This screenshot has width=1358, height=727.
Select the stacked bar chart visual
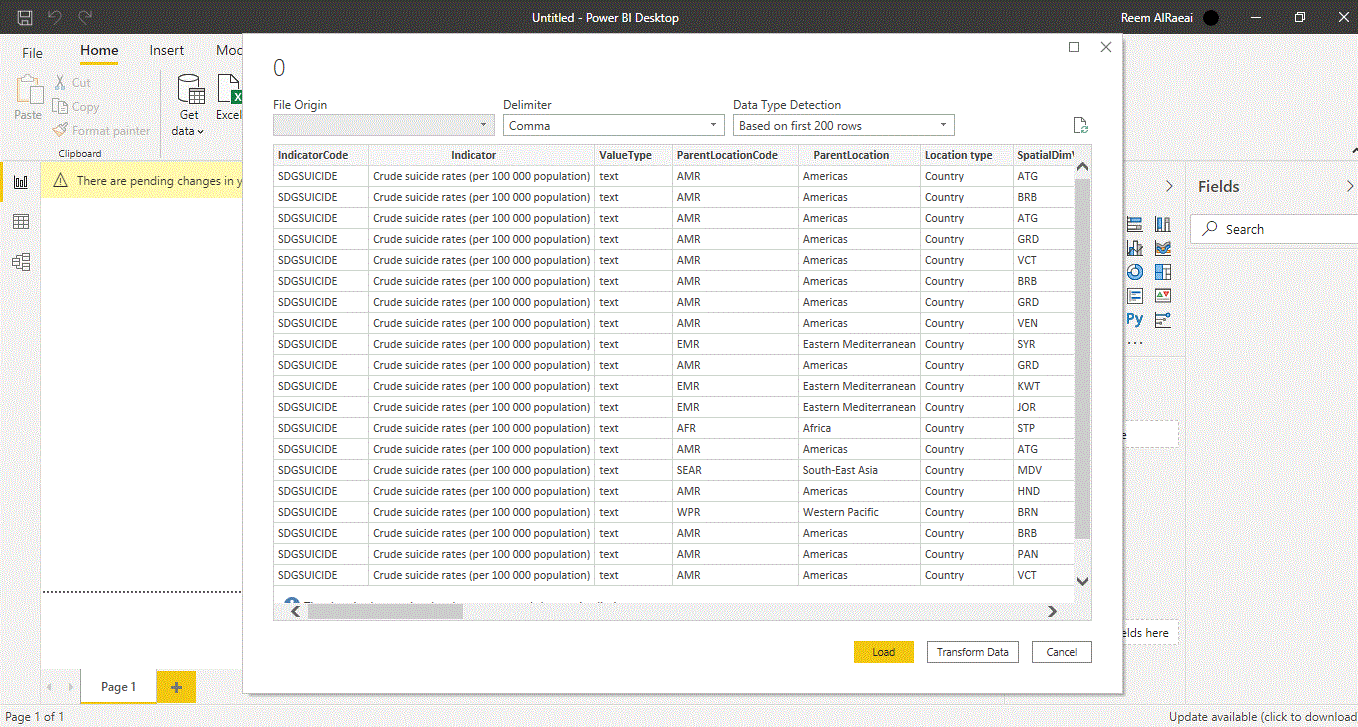click(x=1135, y=224)
